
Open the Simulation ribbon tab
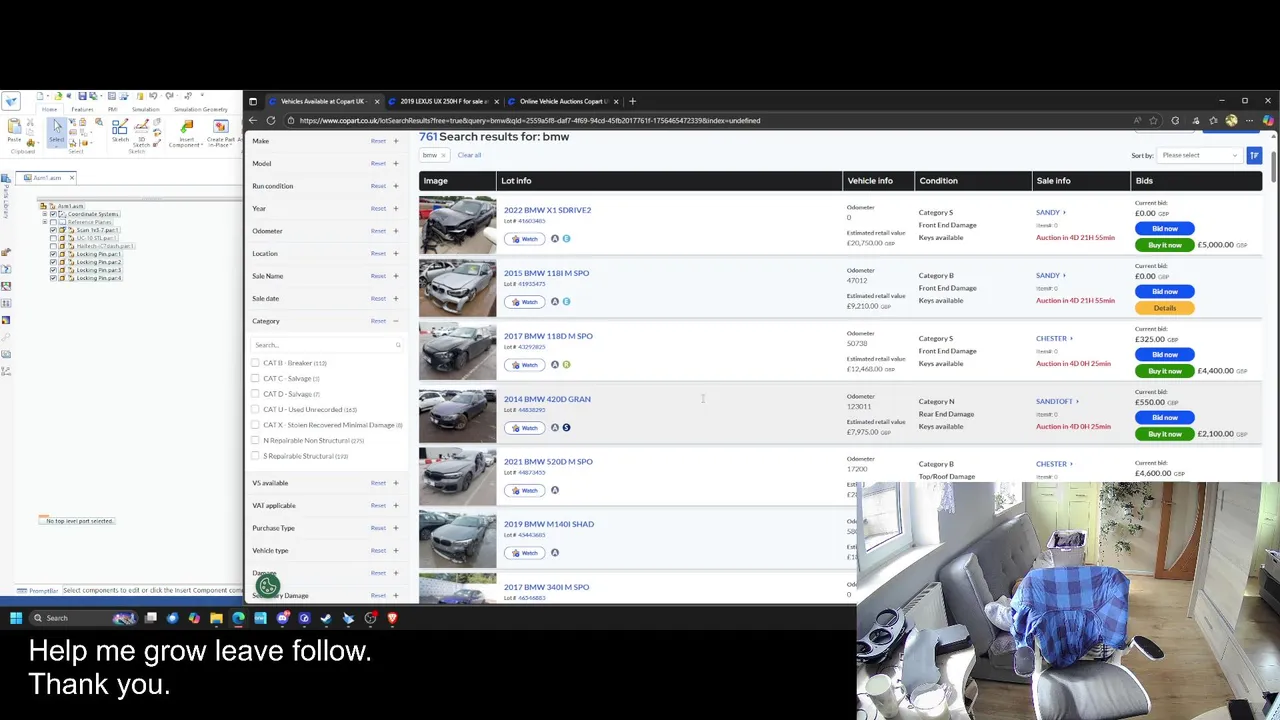pyautogui.click(x=146, y=109)
